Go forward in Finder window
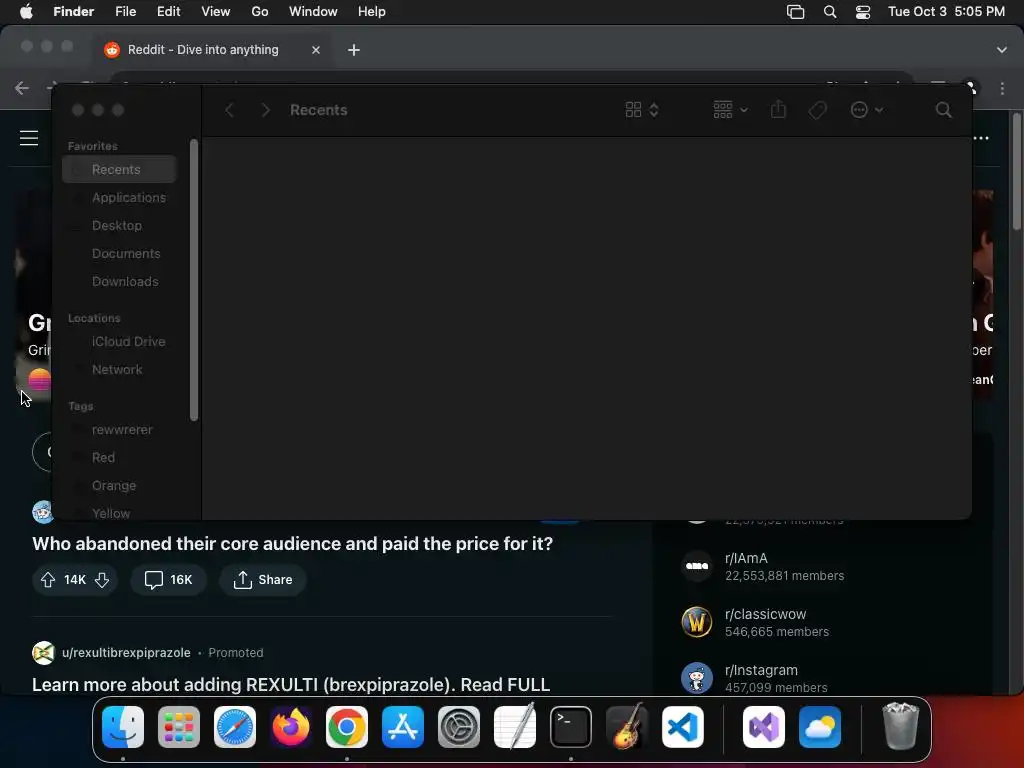Image resolution: width=1024 pixels, height=768 pixels. [265, 110]
